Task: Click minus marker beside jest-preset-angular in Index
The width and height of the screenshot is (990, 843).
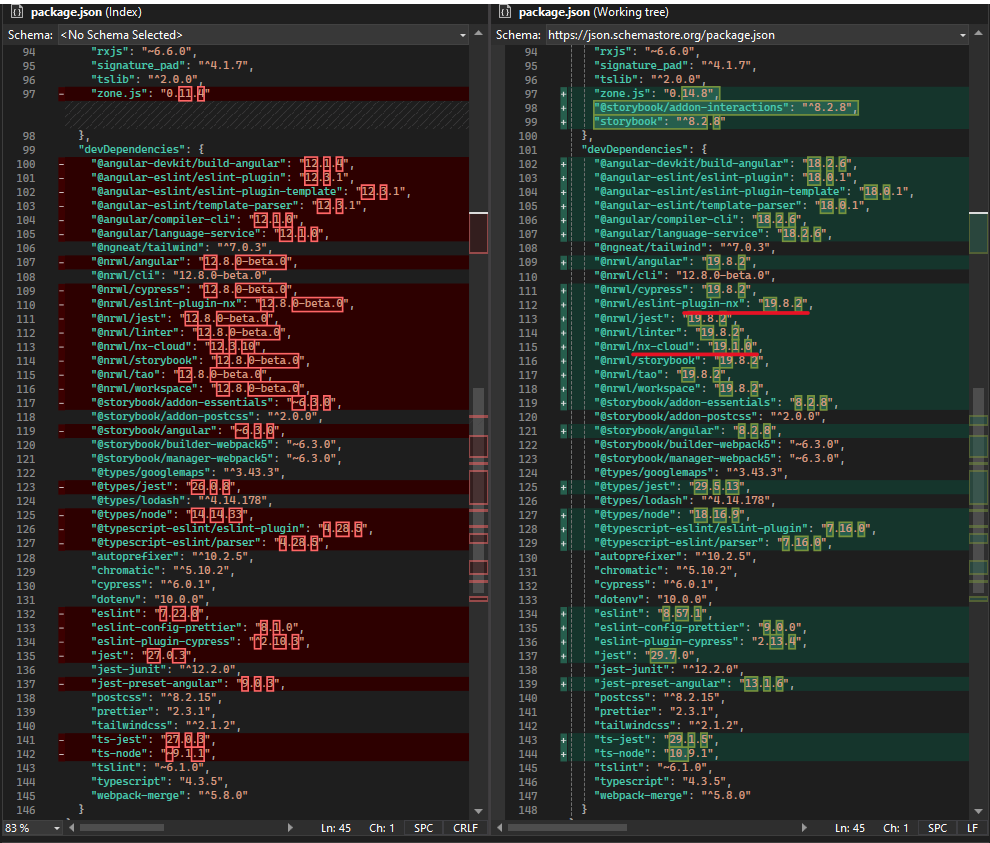Action: pos(62,684)
